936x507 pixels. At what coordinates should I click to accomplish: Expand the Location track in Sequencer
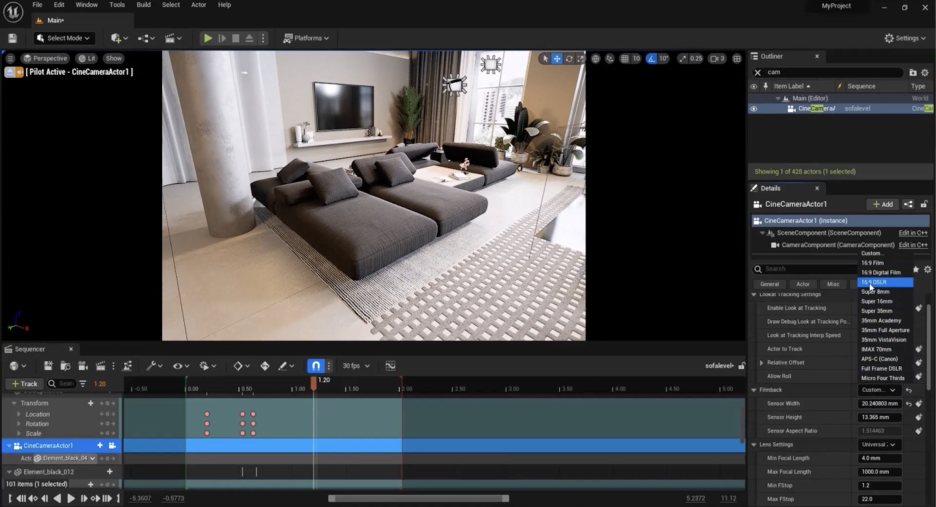point(19,414)
